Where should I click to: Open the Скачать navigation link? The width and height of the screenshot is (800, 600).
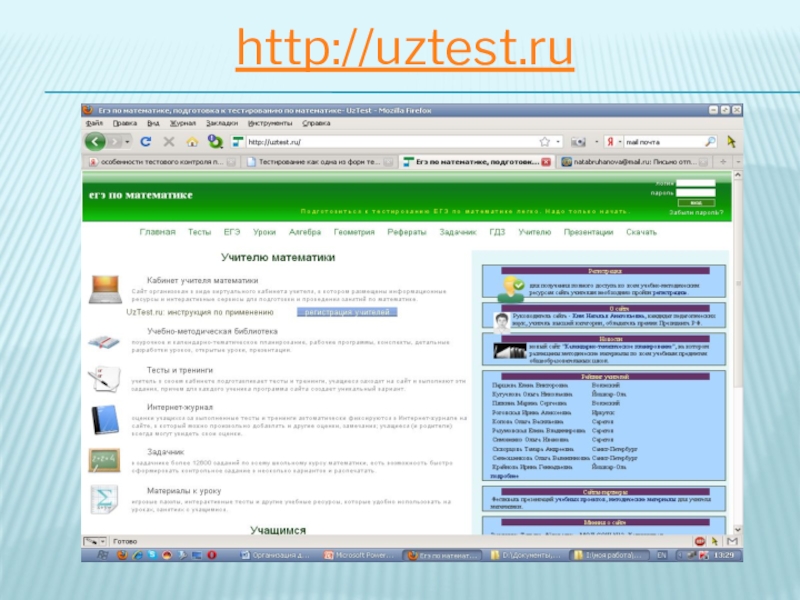[641, 232]
